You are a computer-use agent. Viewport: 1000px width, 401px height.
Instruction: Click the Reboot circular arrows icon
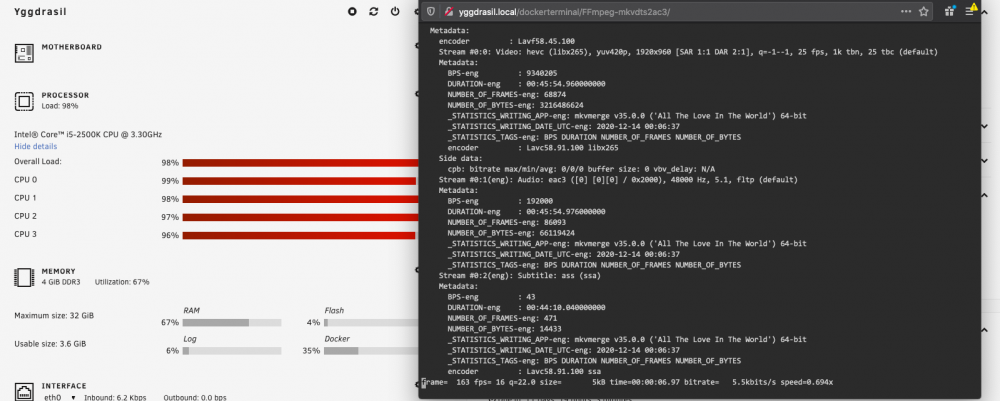pyautogui.click(x=374, y=11)
